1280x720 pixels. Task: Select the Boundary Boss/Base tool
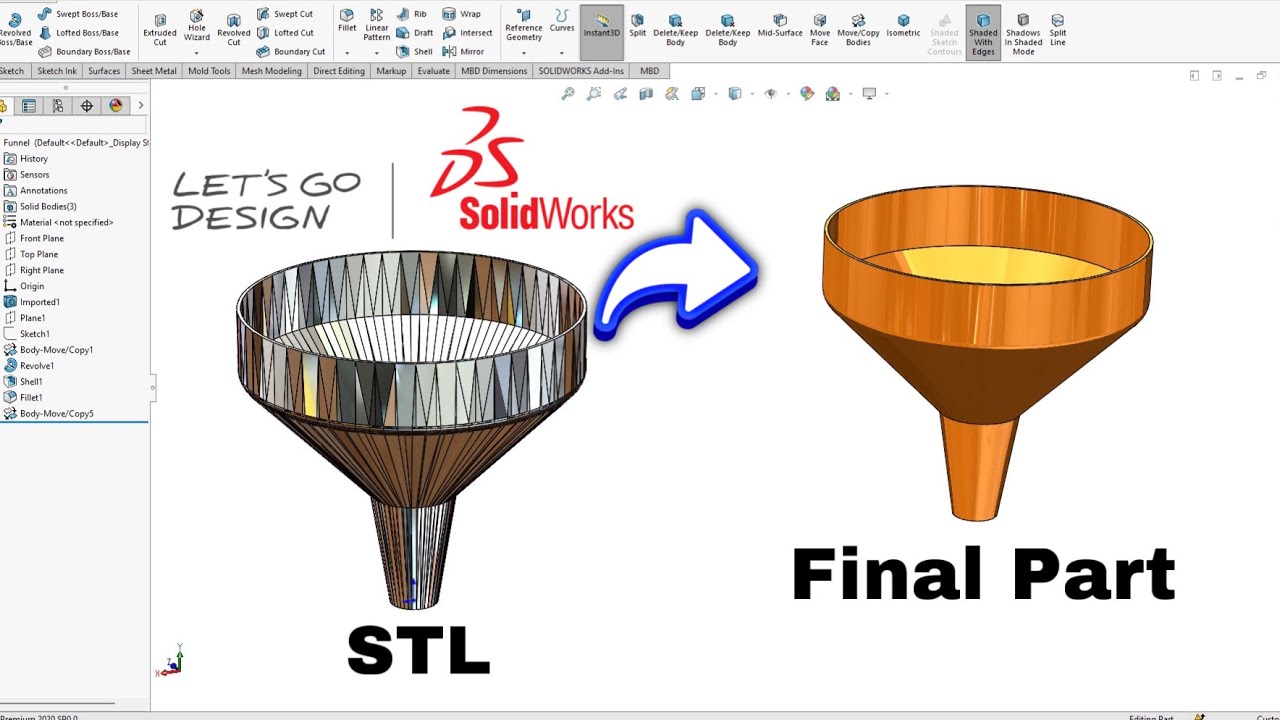(x=84, y=51)
